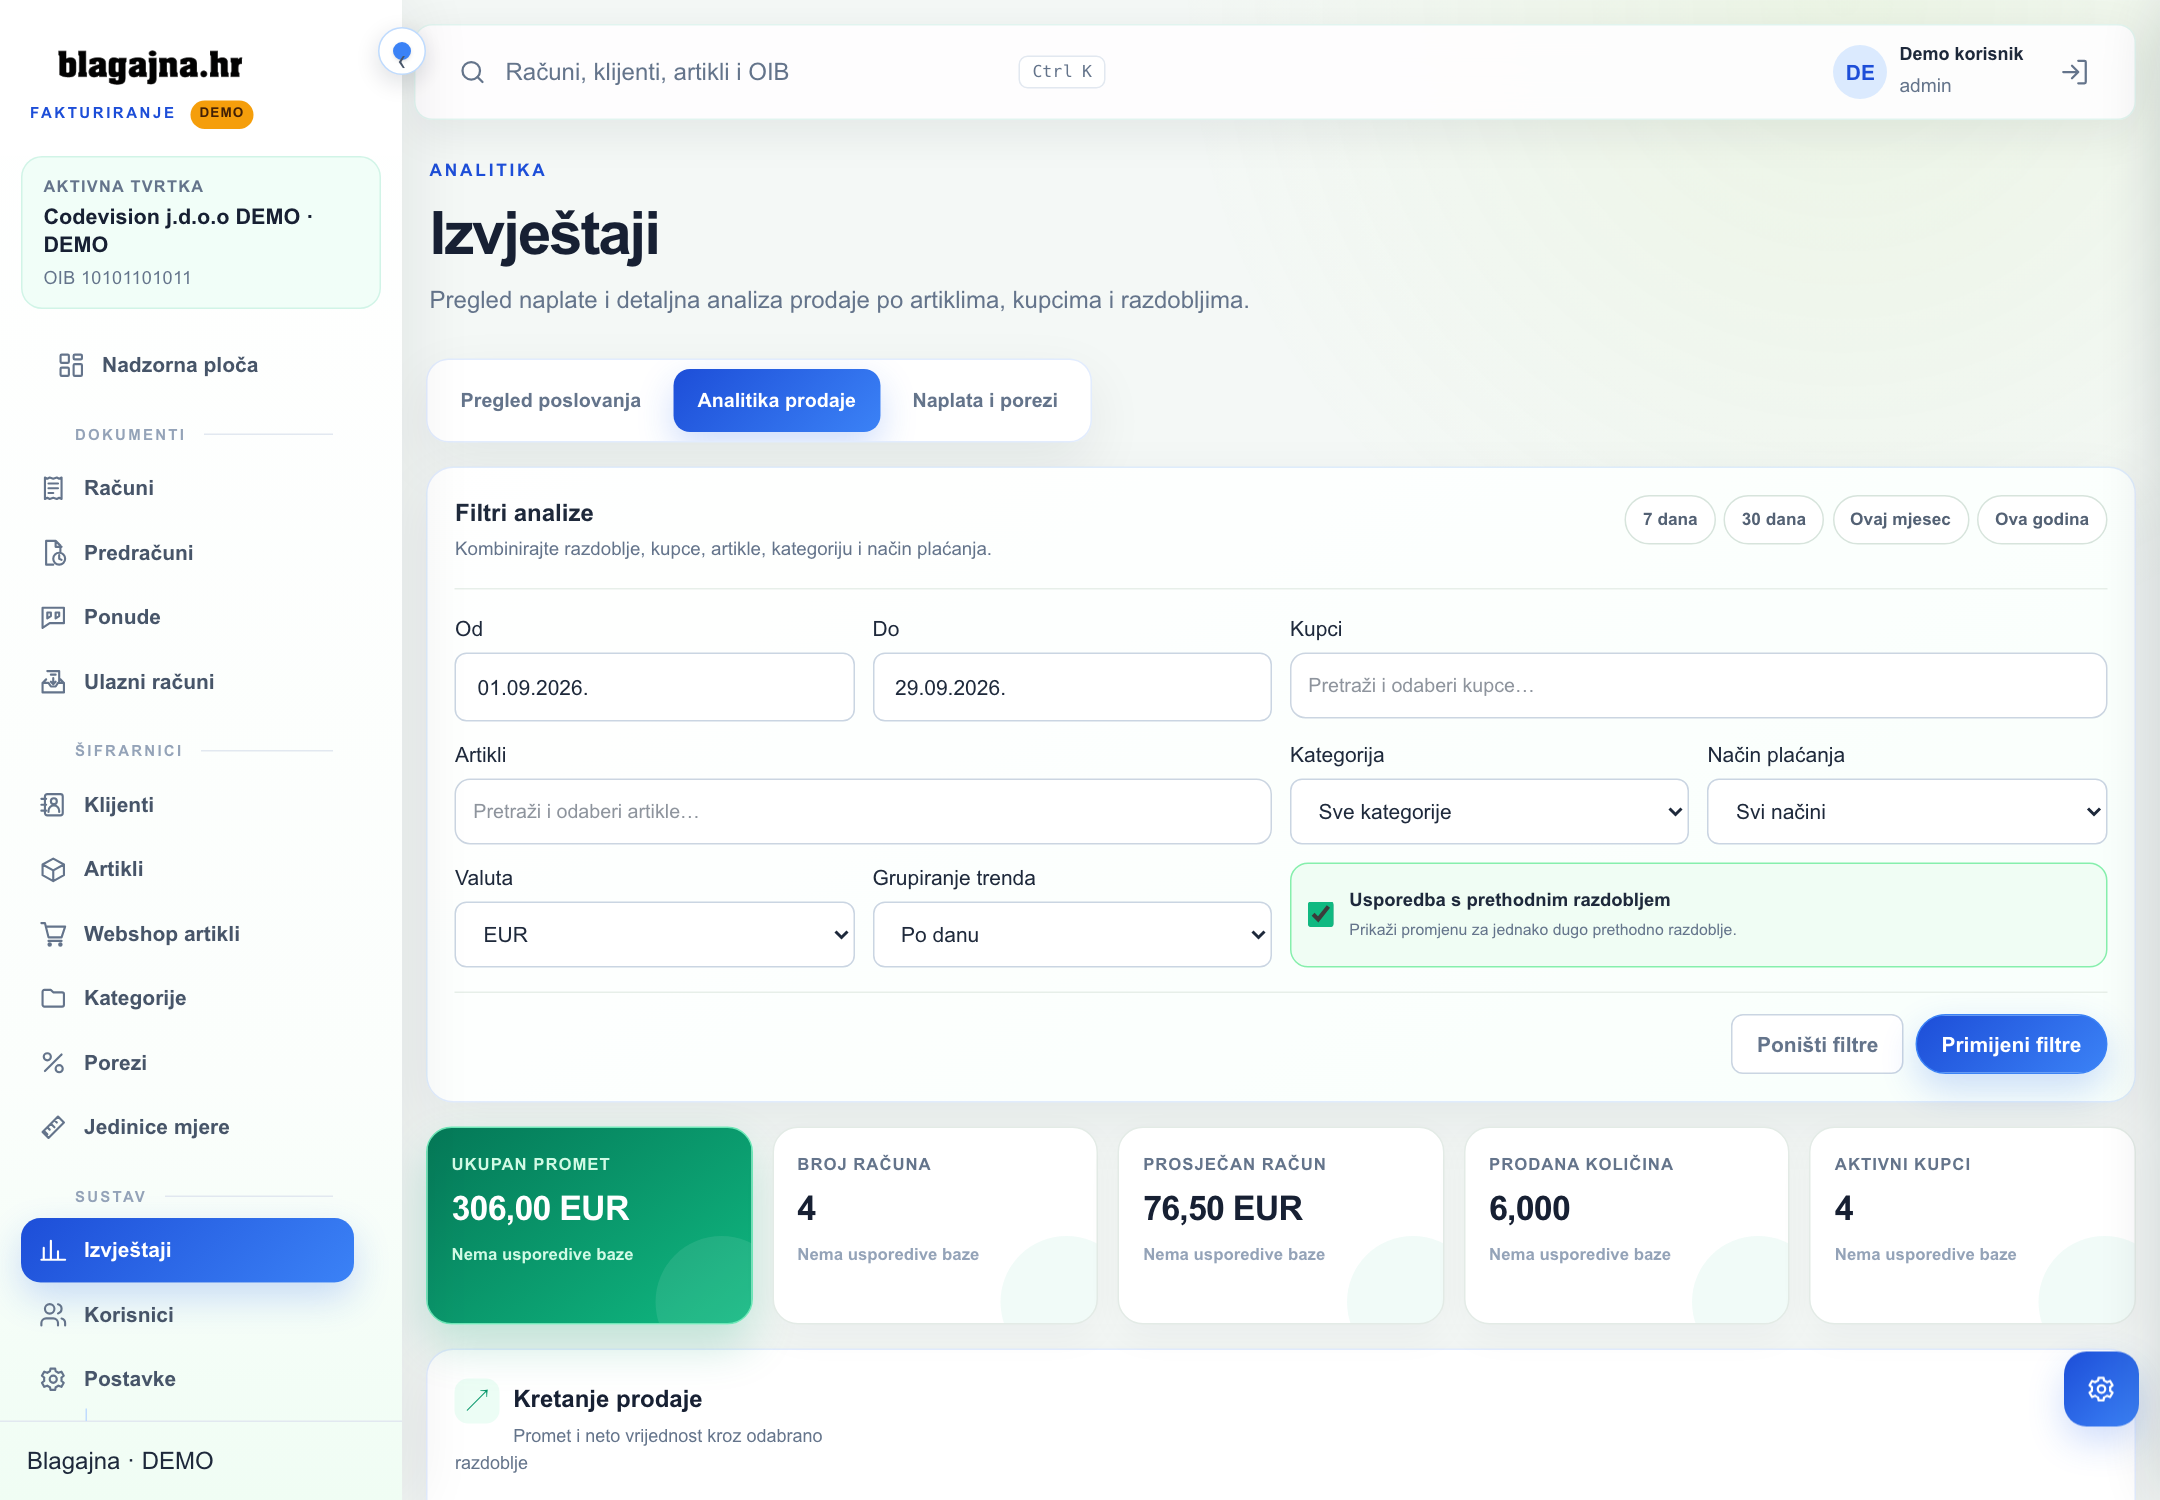The height and width of the screenshot is (1500, 2160).
Task: Click the Artikli box icon
Action: point(53,869)
